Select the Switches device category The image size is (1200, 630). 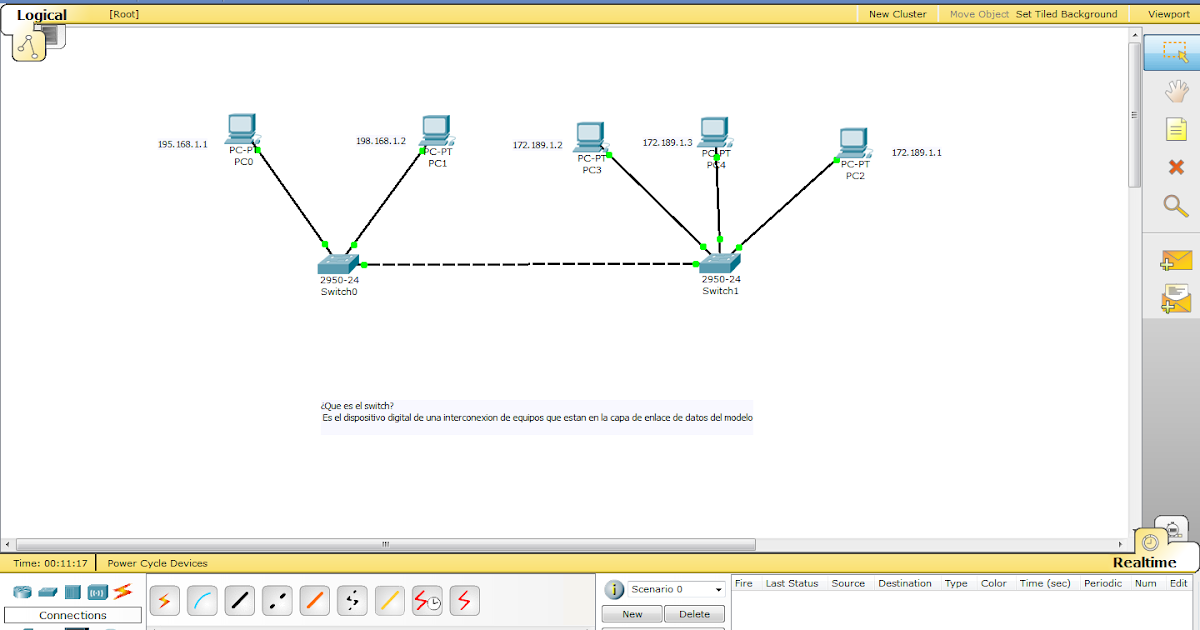(46, 591)
